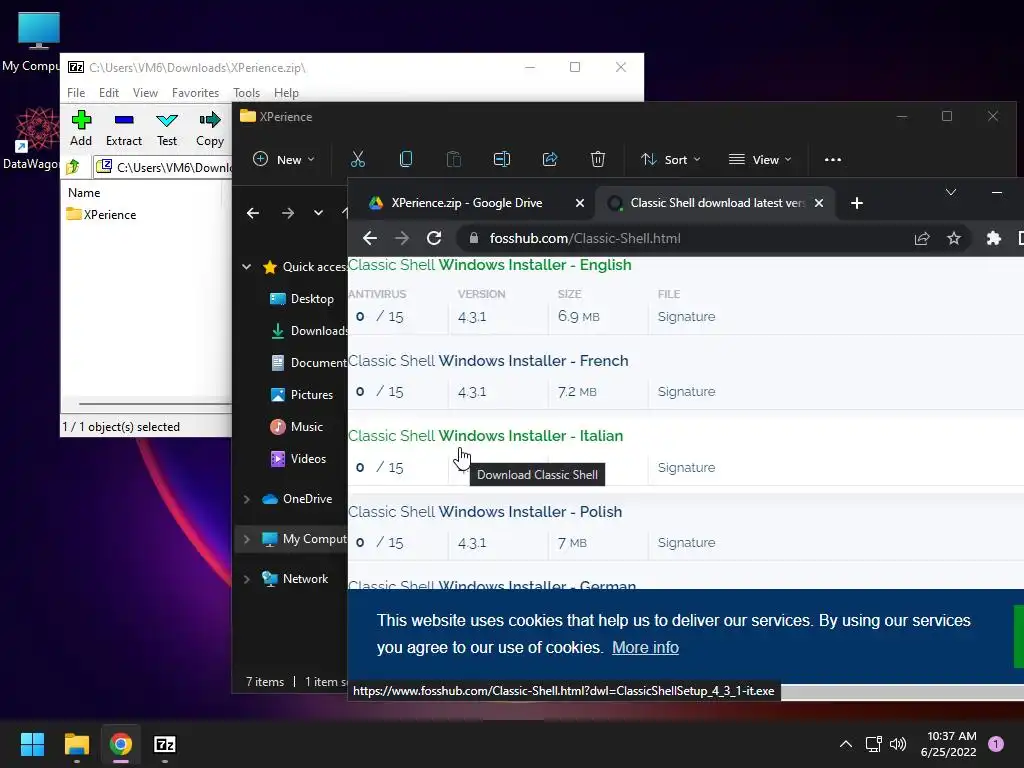Screen dimensions: 1024x768
Task: Click the Paste icon in Explorer toolbar
Action: [453, 159]
